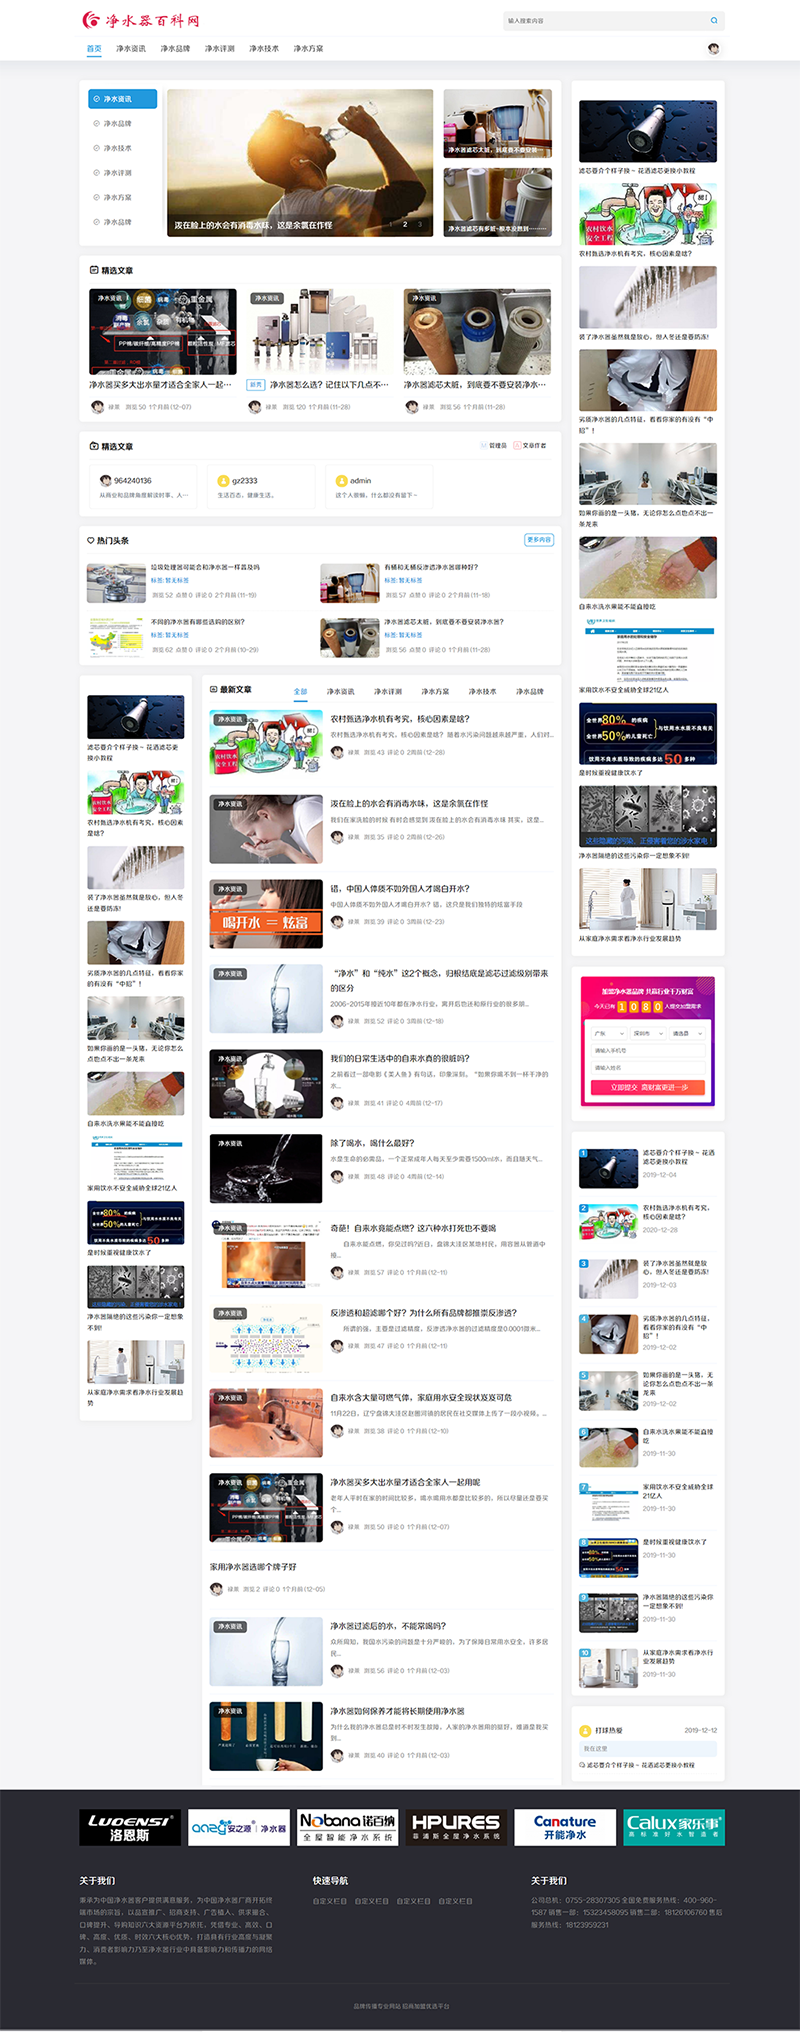
Task: Switch to 净水方案 tab in 最新文章
Action: [x=435, y=691]
